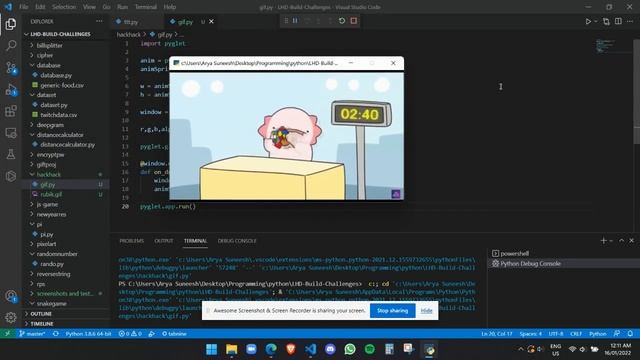Open the Remote Explorer view
Viewport: 640px width, 360px height.
11,133
